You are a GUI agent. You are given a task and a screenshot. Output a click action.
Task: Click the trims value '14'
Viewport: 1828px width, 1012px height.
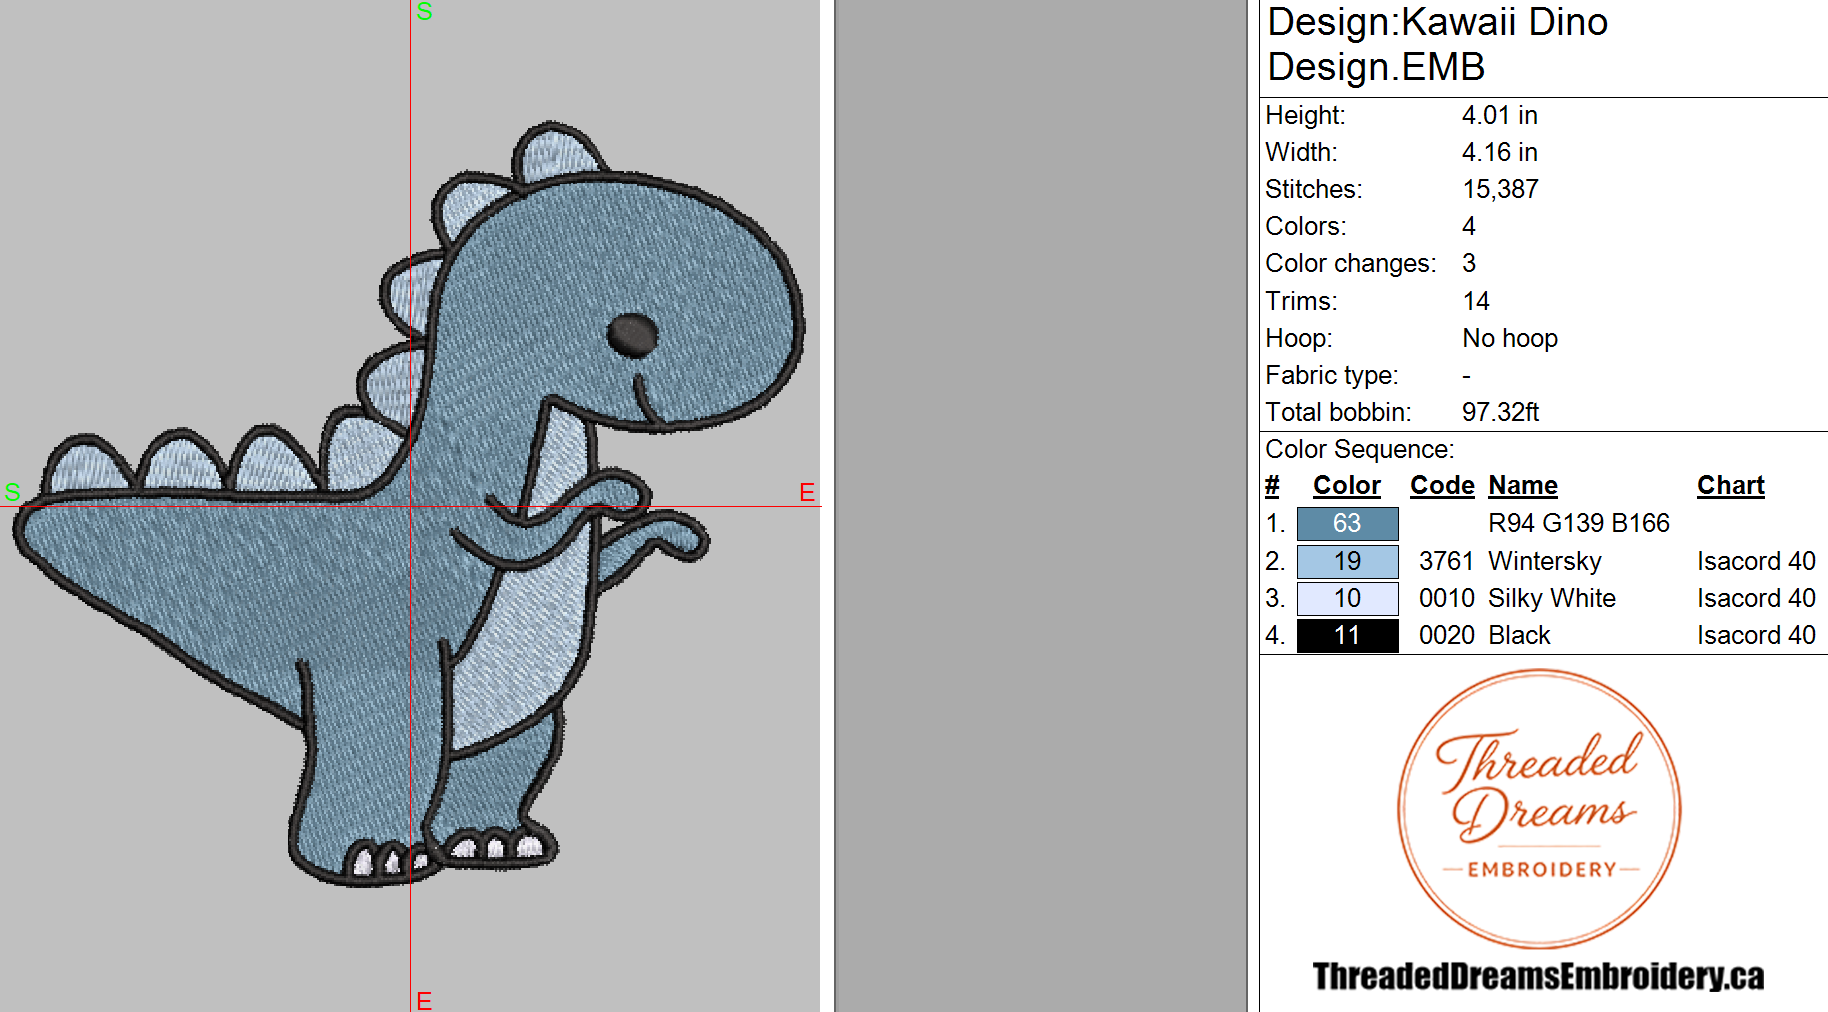point(1476,301)
